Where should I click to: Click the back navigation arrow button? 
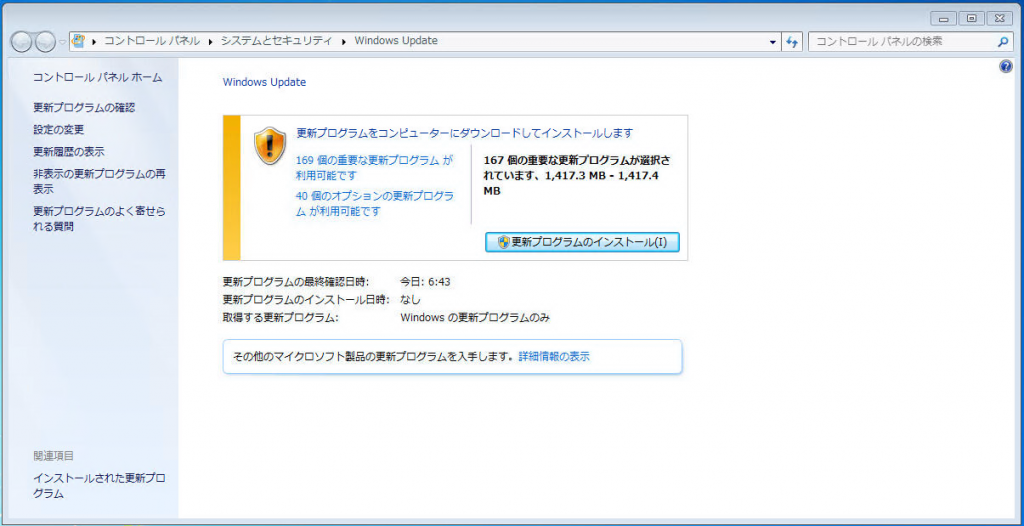(22, 42)
